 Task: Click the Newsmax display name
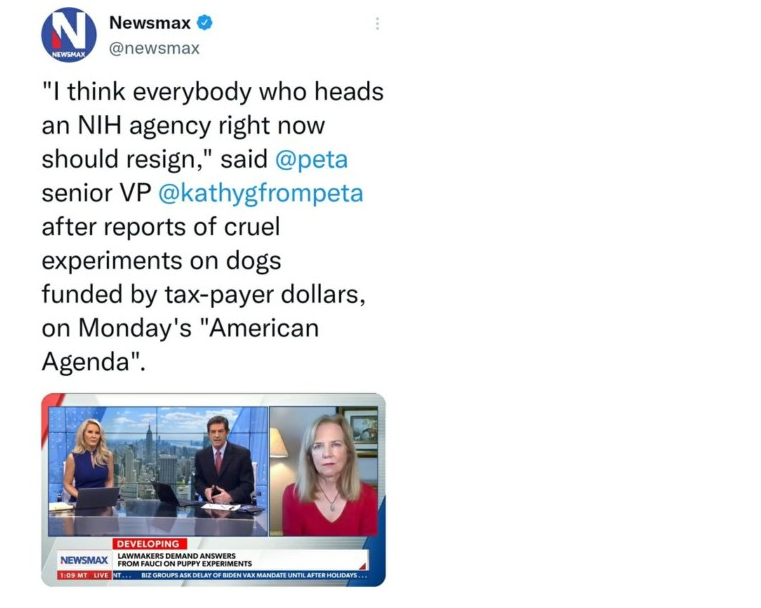pyautogui.click(x=150, y=22)
